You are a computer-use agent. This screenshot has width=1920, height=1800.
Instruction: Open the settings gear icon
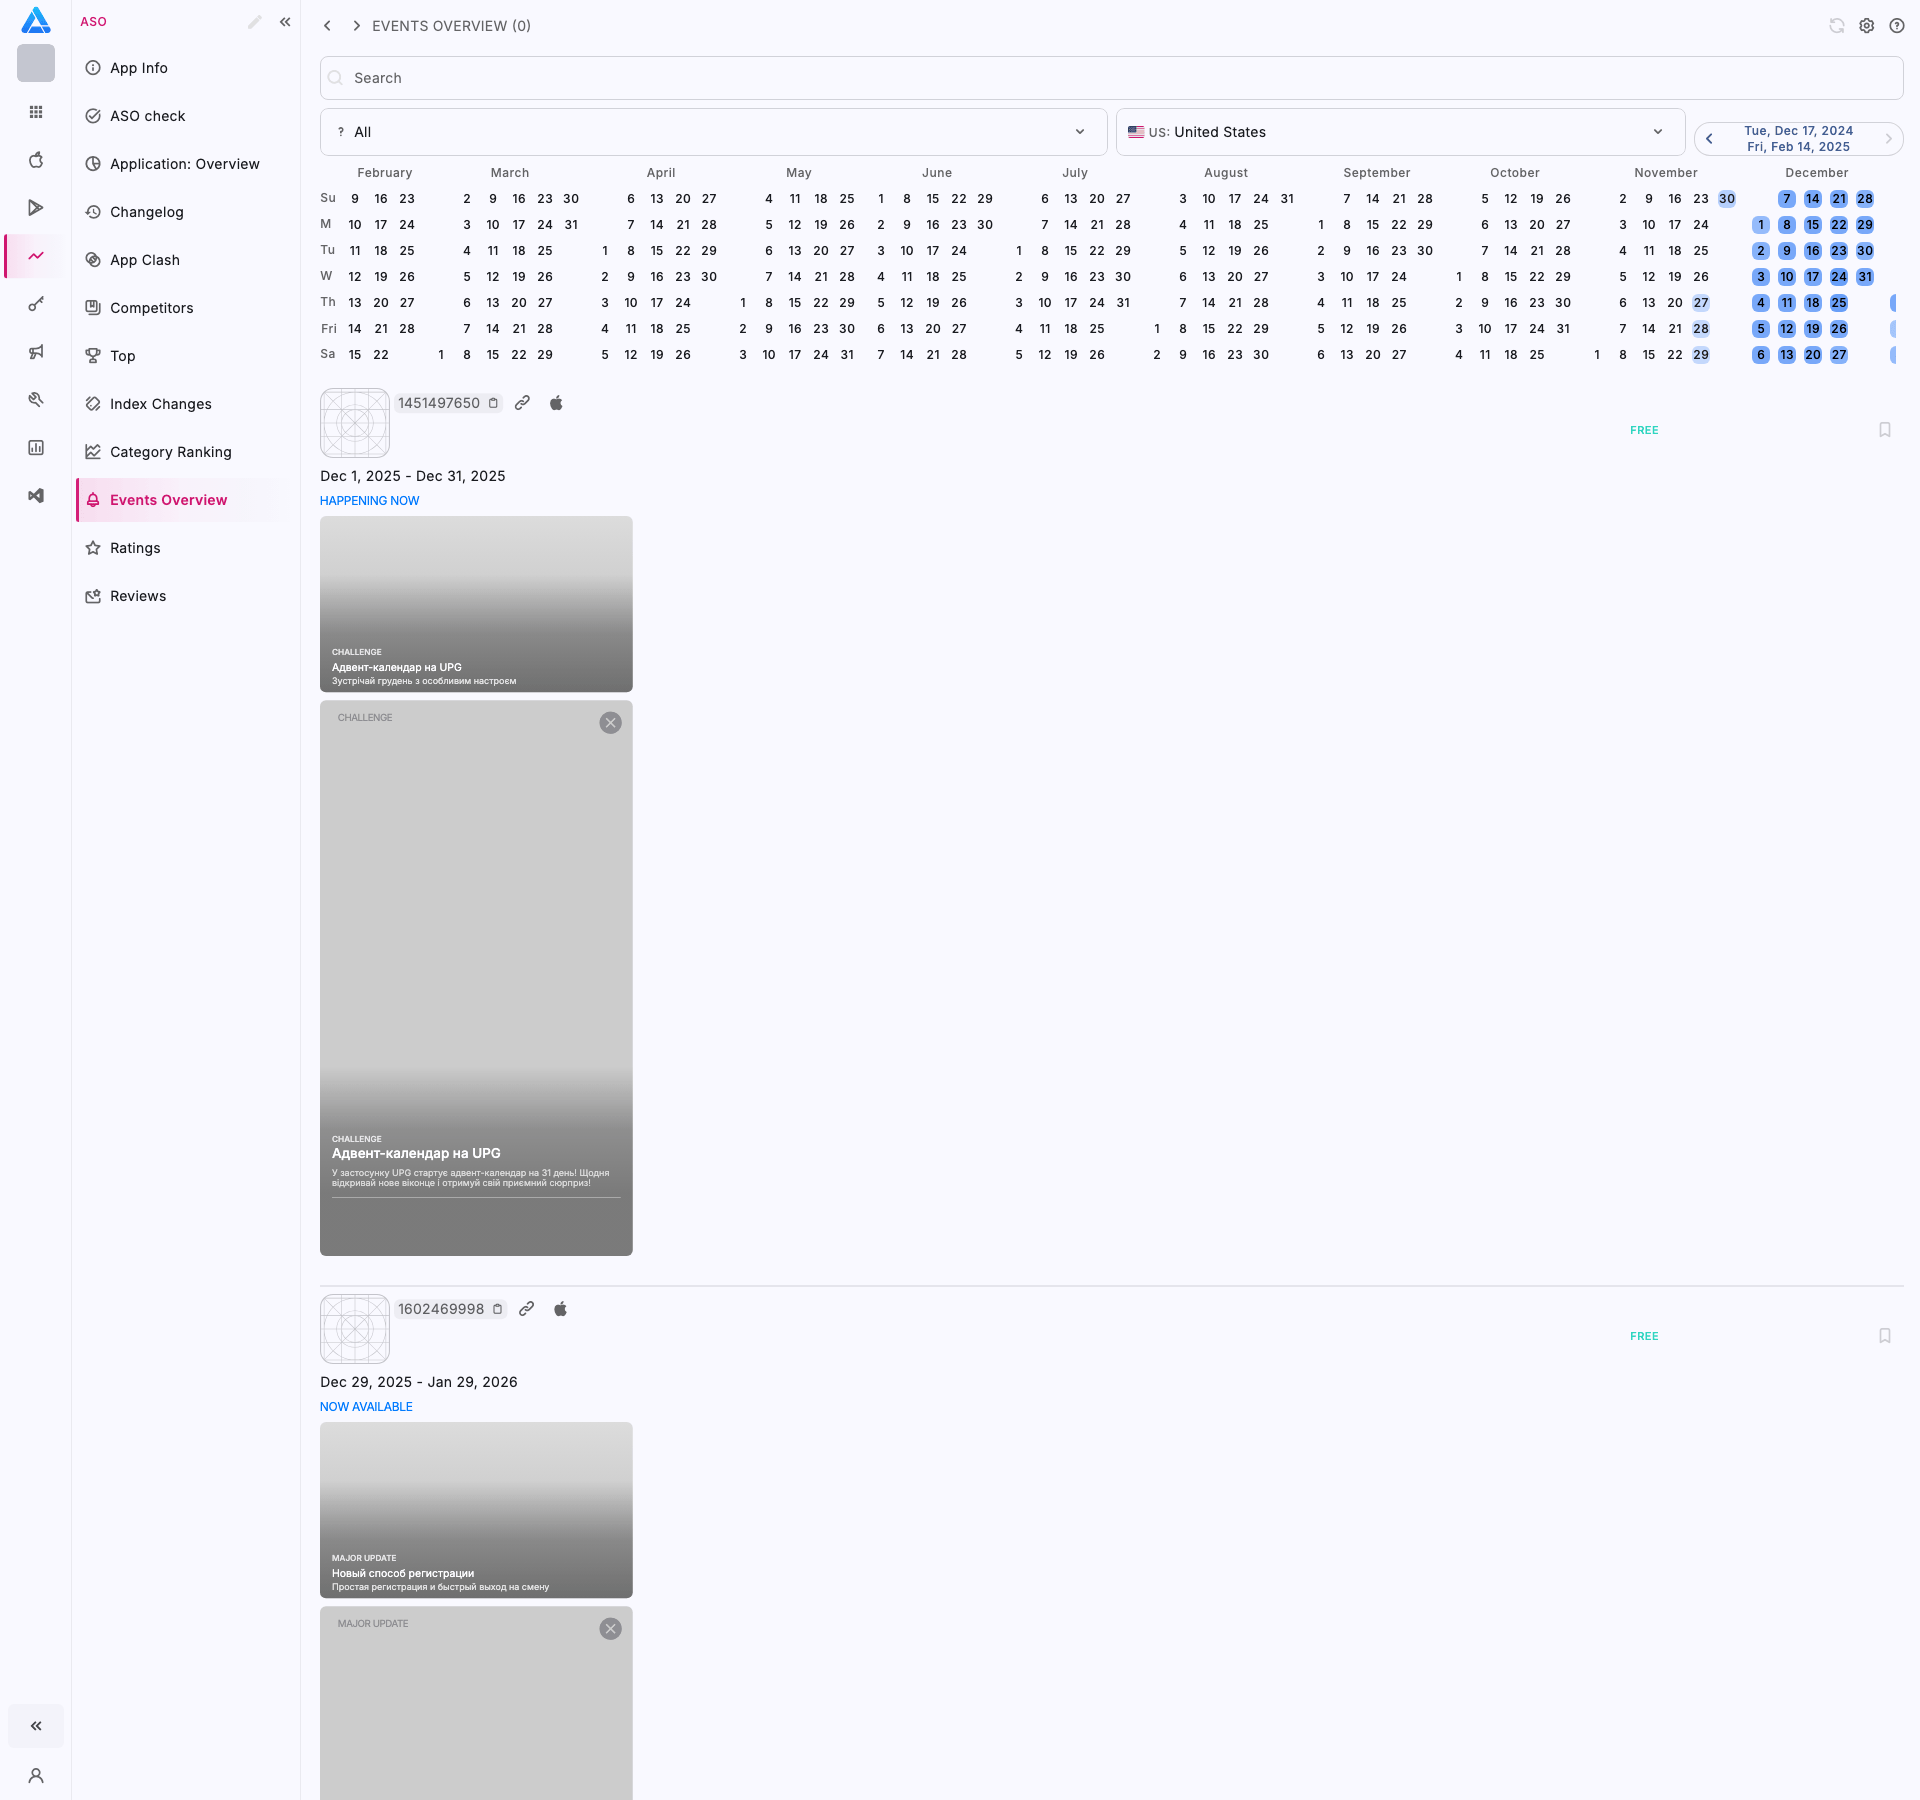pos(1867,26)
